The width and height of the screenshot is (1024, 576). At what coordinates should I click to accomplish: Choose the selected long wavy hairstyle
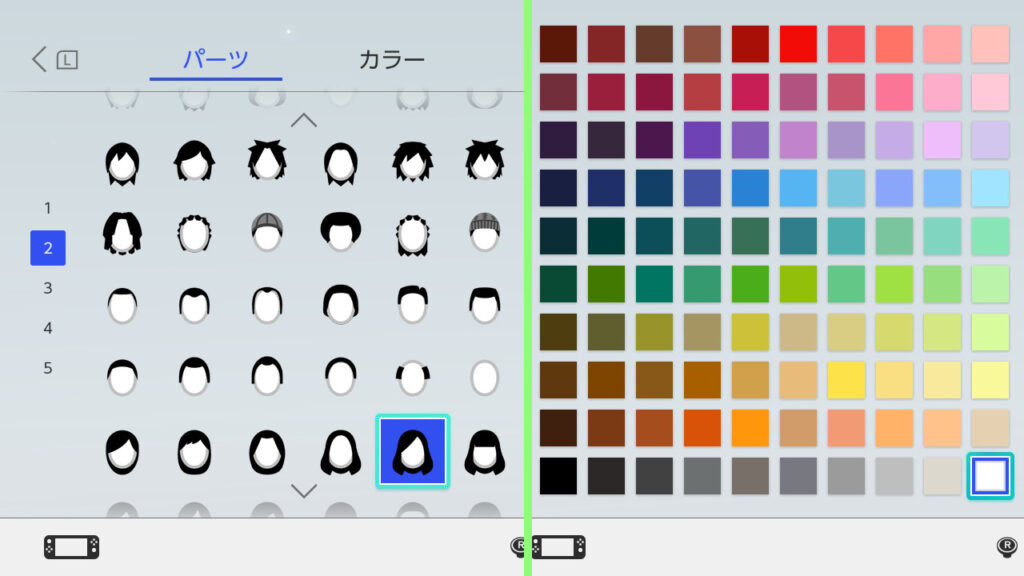pos(413,452)
